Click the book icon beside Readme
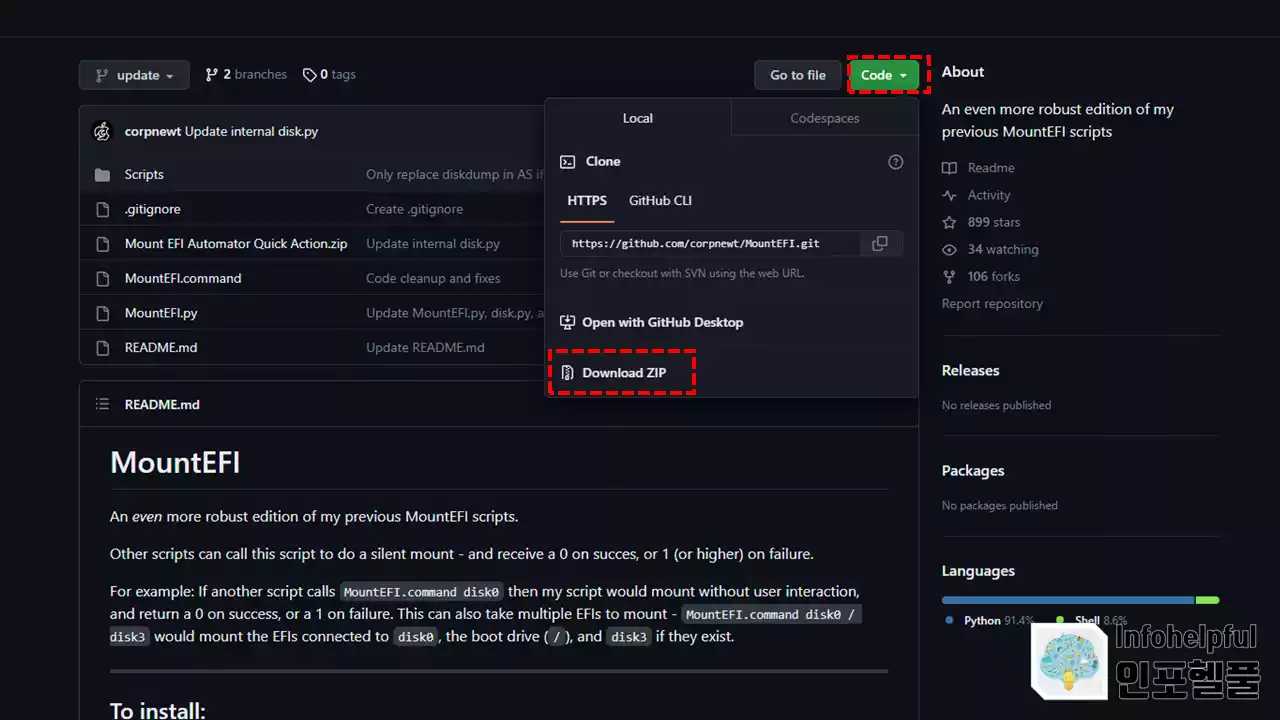Image resolution: width=1280 pixels, height=720 pixels. (x=949, y=168)
